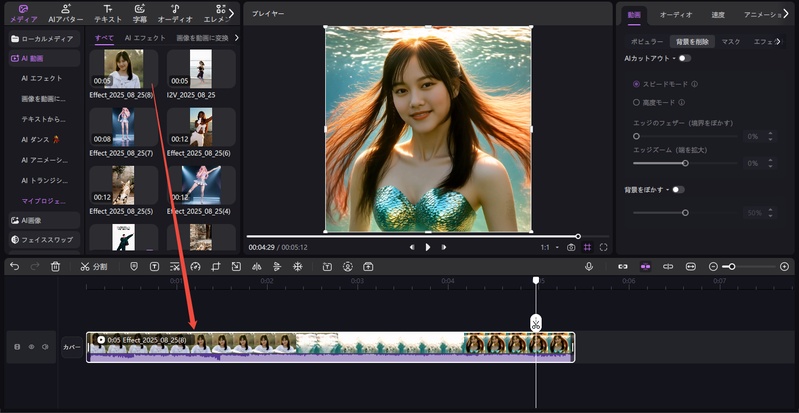The height and width of the screenshot is (413, 799).
Task: Switch to 動画 properties tab
Action: coord(634,15)
